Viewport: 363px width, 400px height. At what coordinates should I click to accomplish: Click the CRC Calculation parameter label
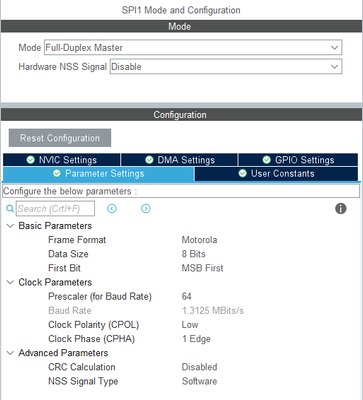click(x=82, y=367)
